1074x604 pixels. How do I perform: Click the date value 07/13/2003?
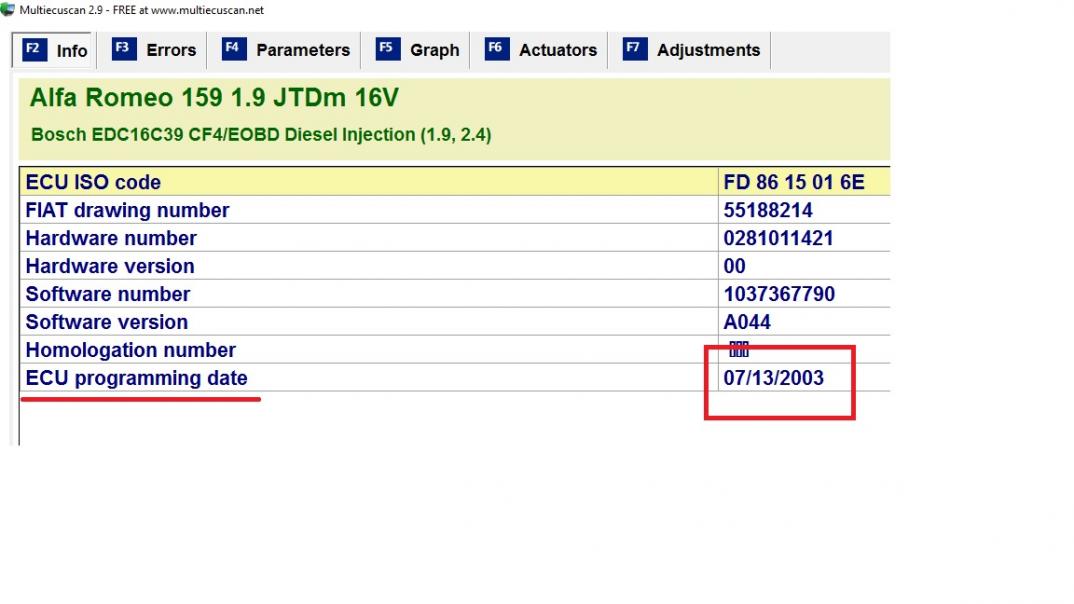(773, 378)
